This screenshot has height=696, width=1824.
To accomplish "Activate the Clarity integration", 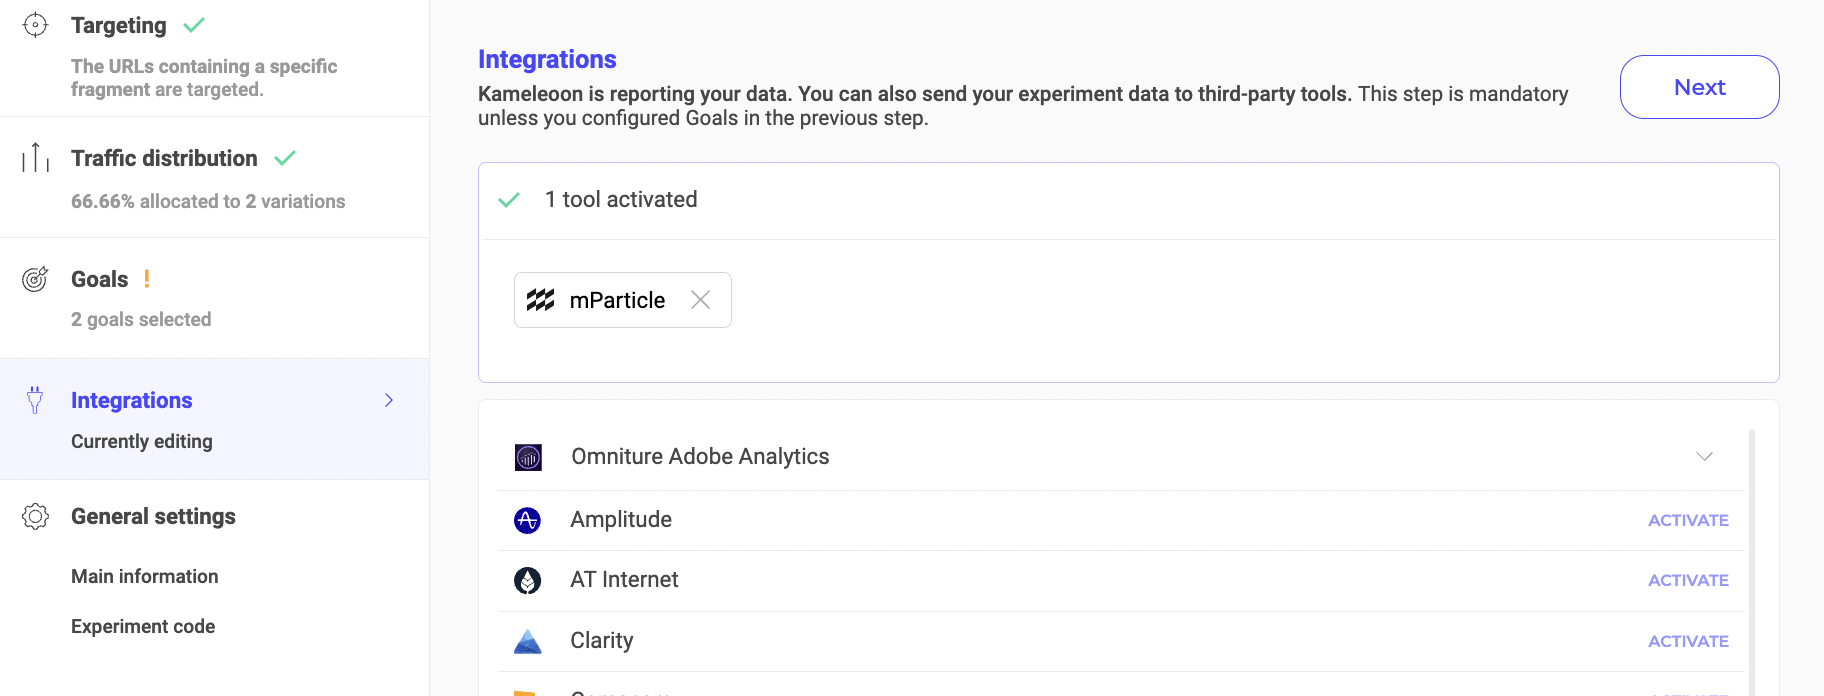I will click(1688, 641).
